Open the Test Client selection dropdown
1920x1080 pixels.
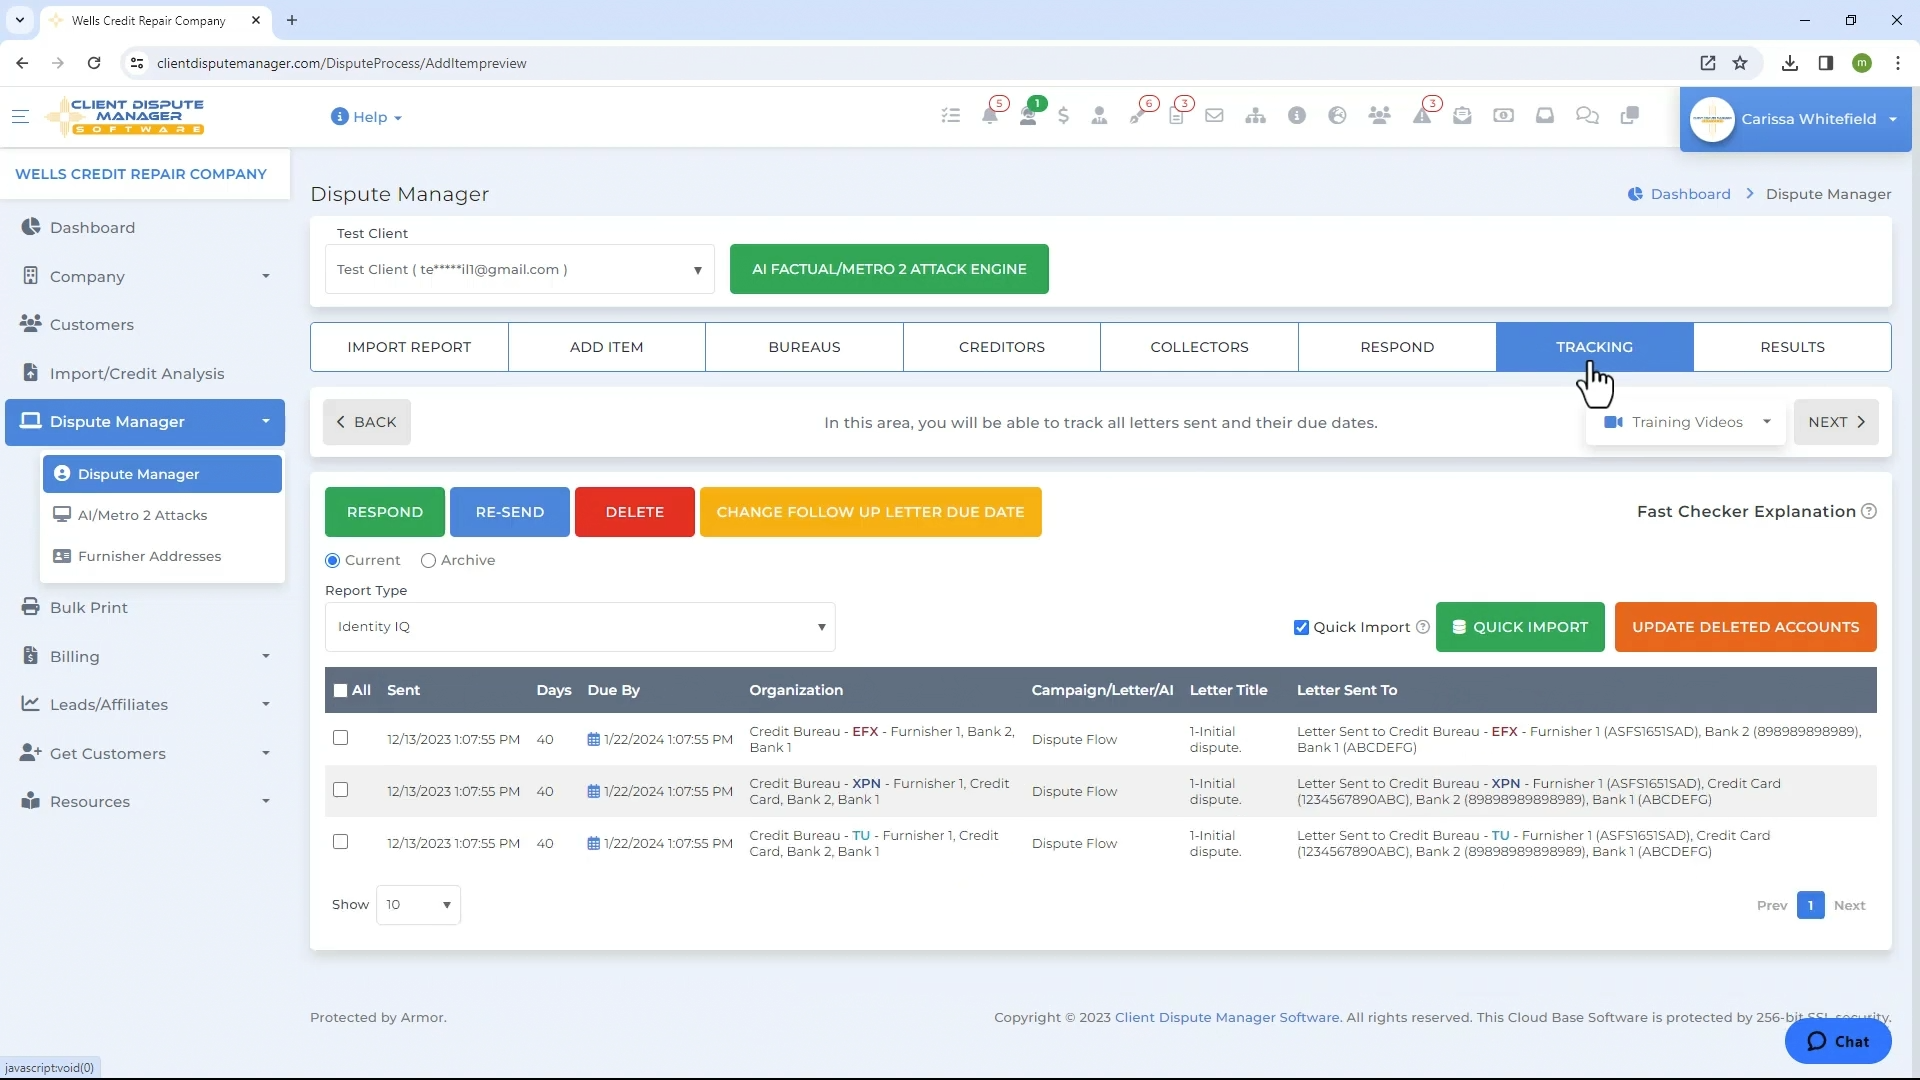519,269
